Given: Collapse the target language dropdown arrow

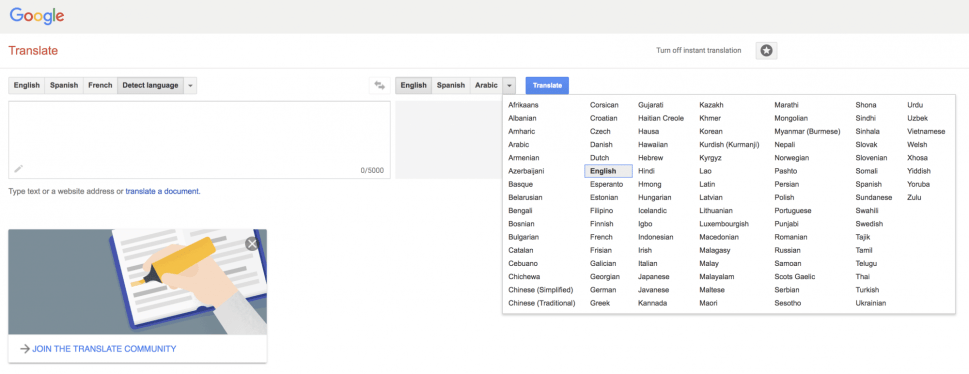Looking at the screenshot, I should click(509, 85).
